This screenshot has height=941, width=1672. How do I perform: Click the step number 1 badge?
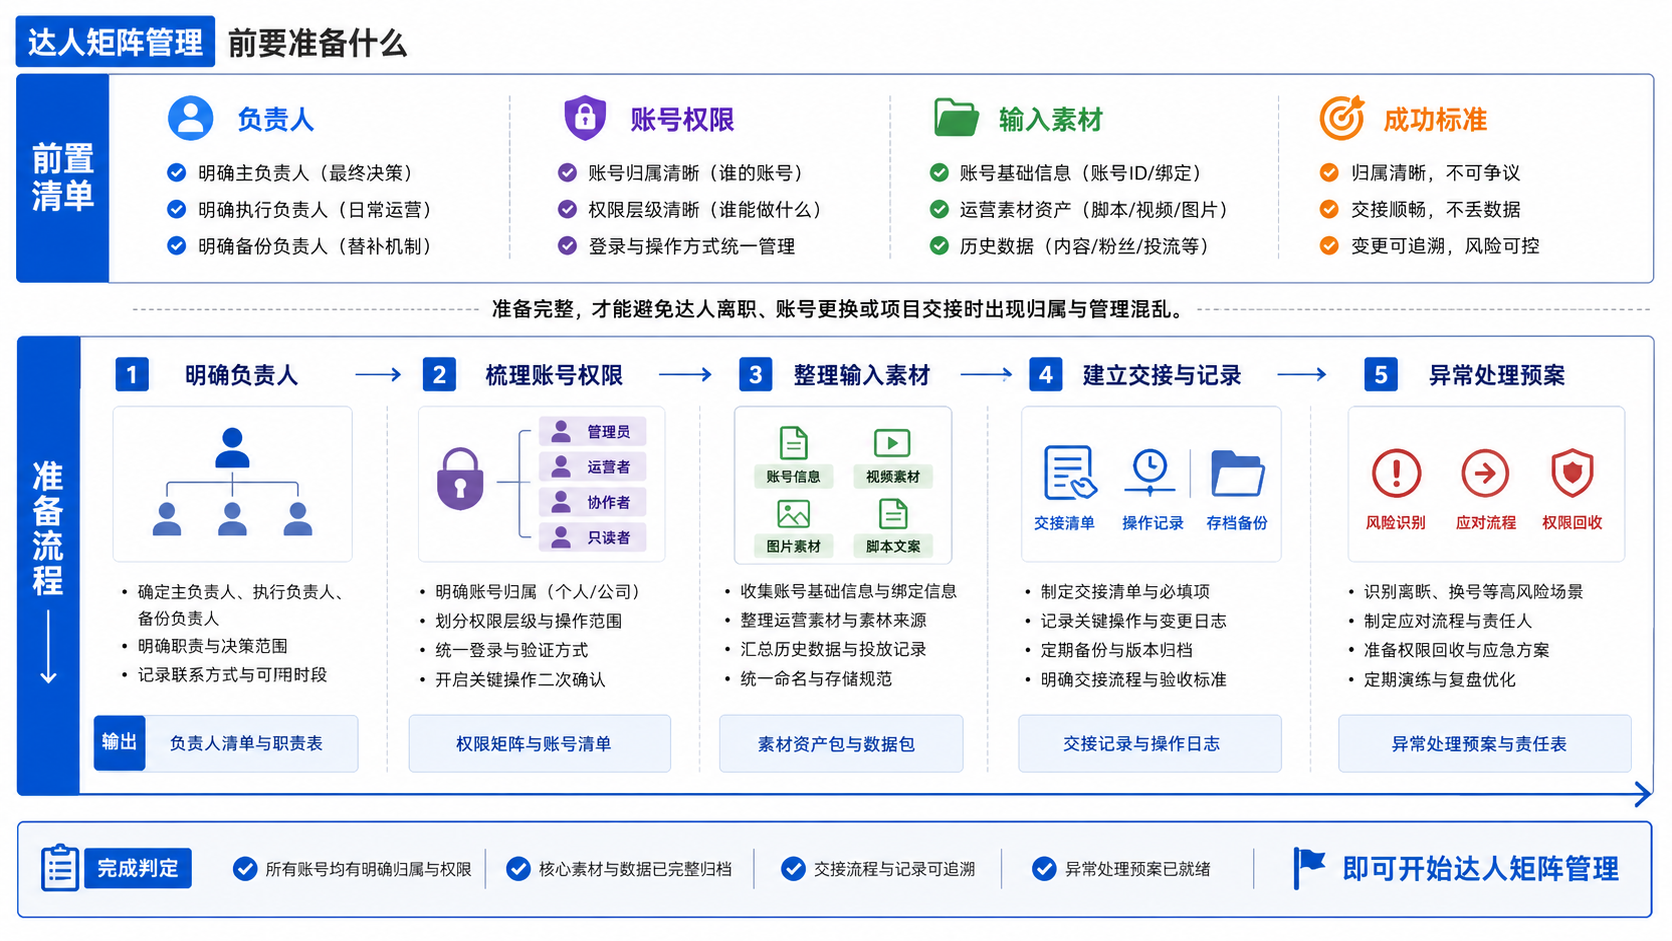(x=132, y=374)
